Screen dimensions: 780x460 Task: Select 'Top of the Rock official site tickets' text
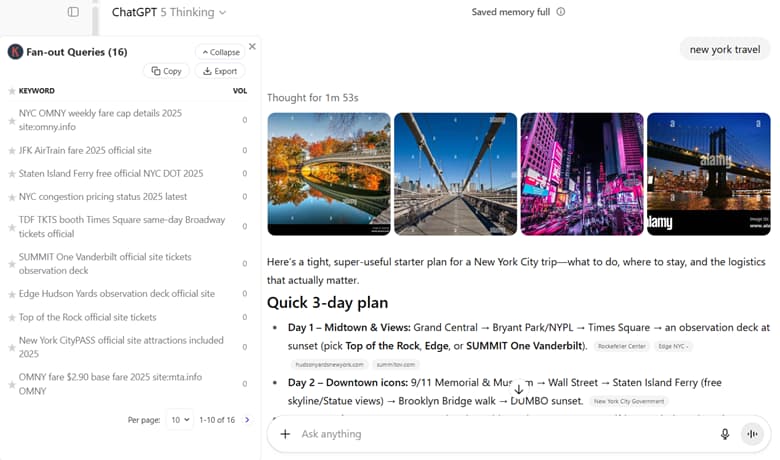[x=88, y=317]
